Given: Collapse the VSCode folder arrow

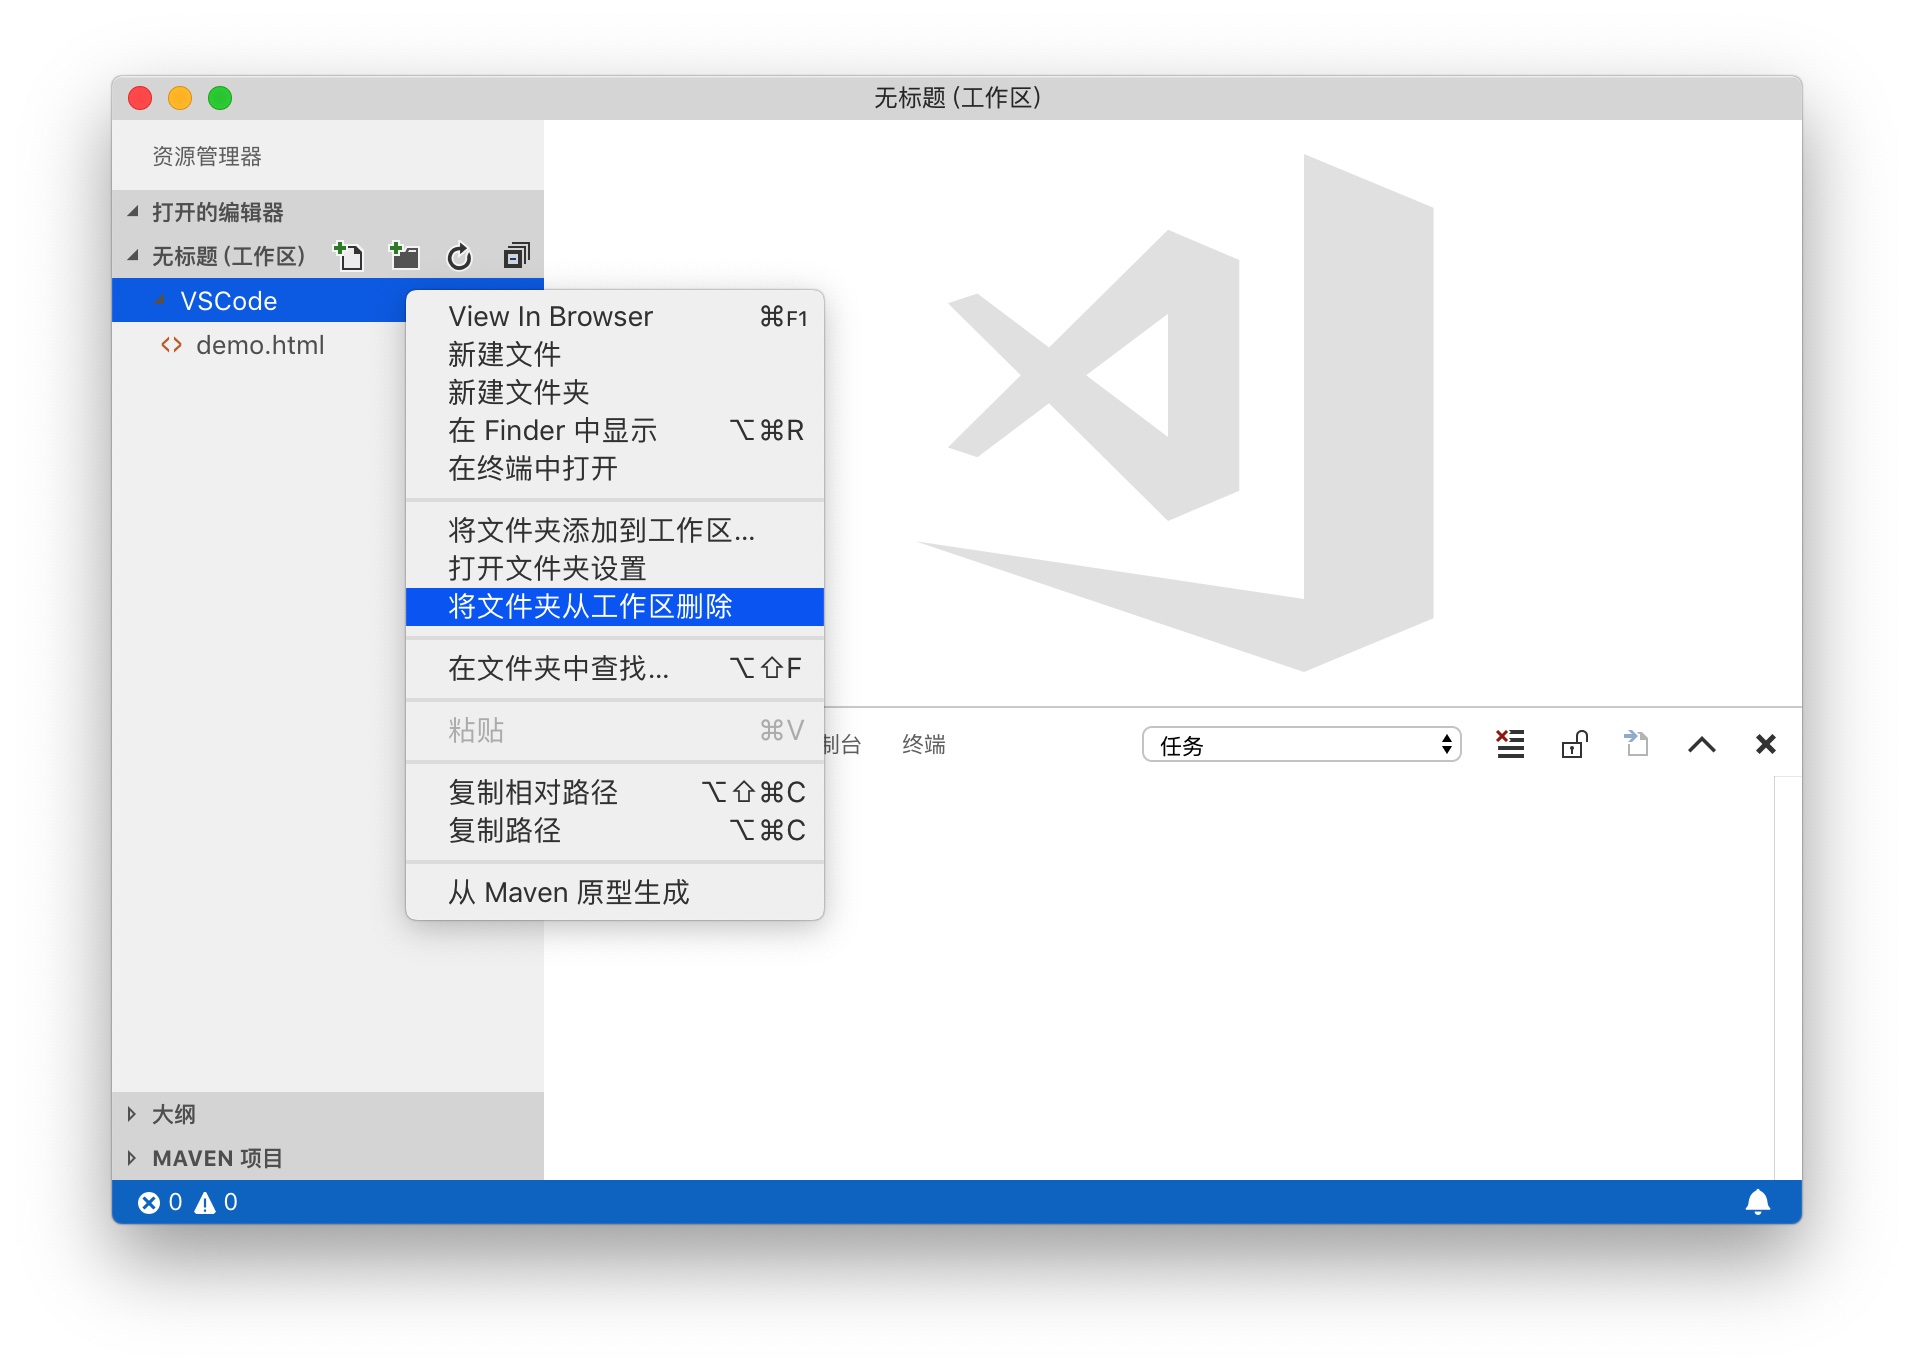Looking at the screenshot, I should pyautogui.click(x=160, y=301).
